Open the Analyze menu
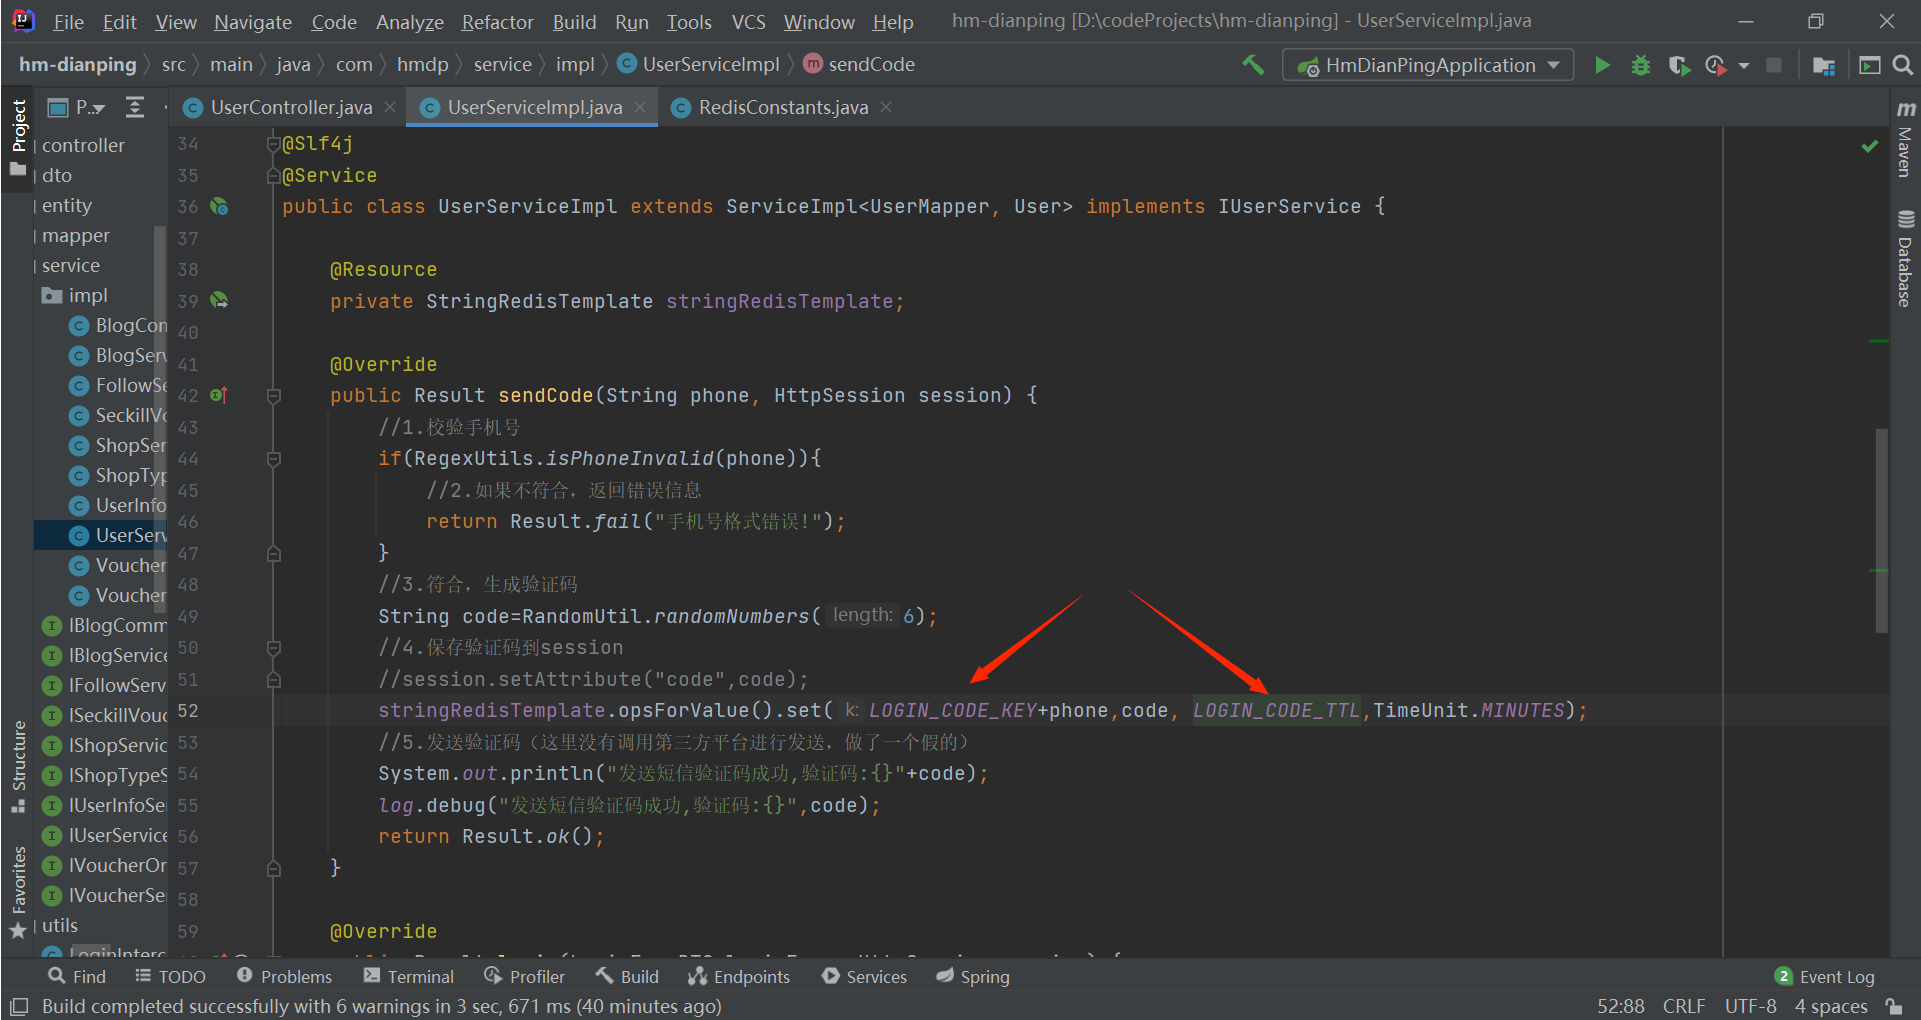The height and width of the screenshot is (1020, 1921). click(409, 21)
